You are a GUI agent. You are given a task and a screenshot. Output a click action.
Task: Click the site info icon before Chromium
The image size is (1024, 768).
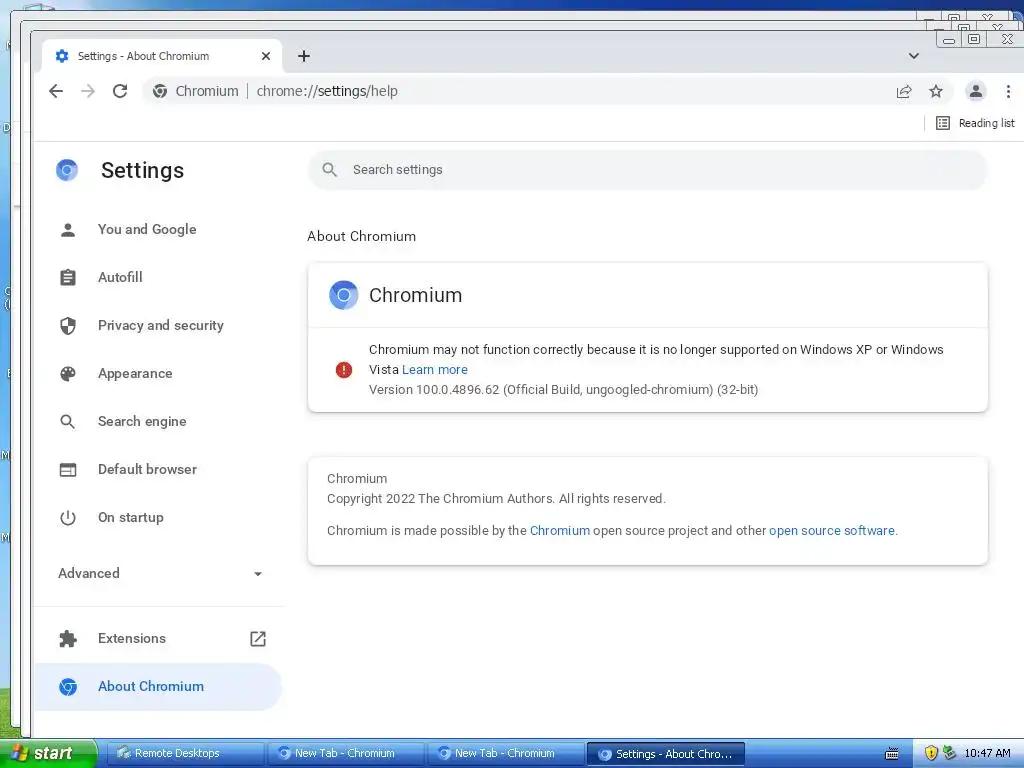(x=160, y=91)
